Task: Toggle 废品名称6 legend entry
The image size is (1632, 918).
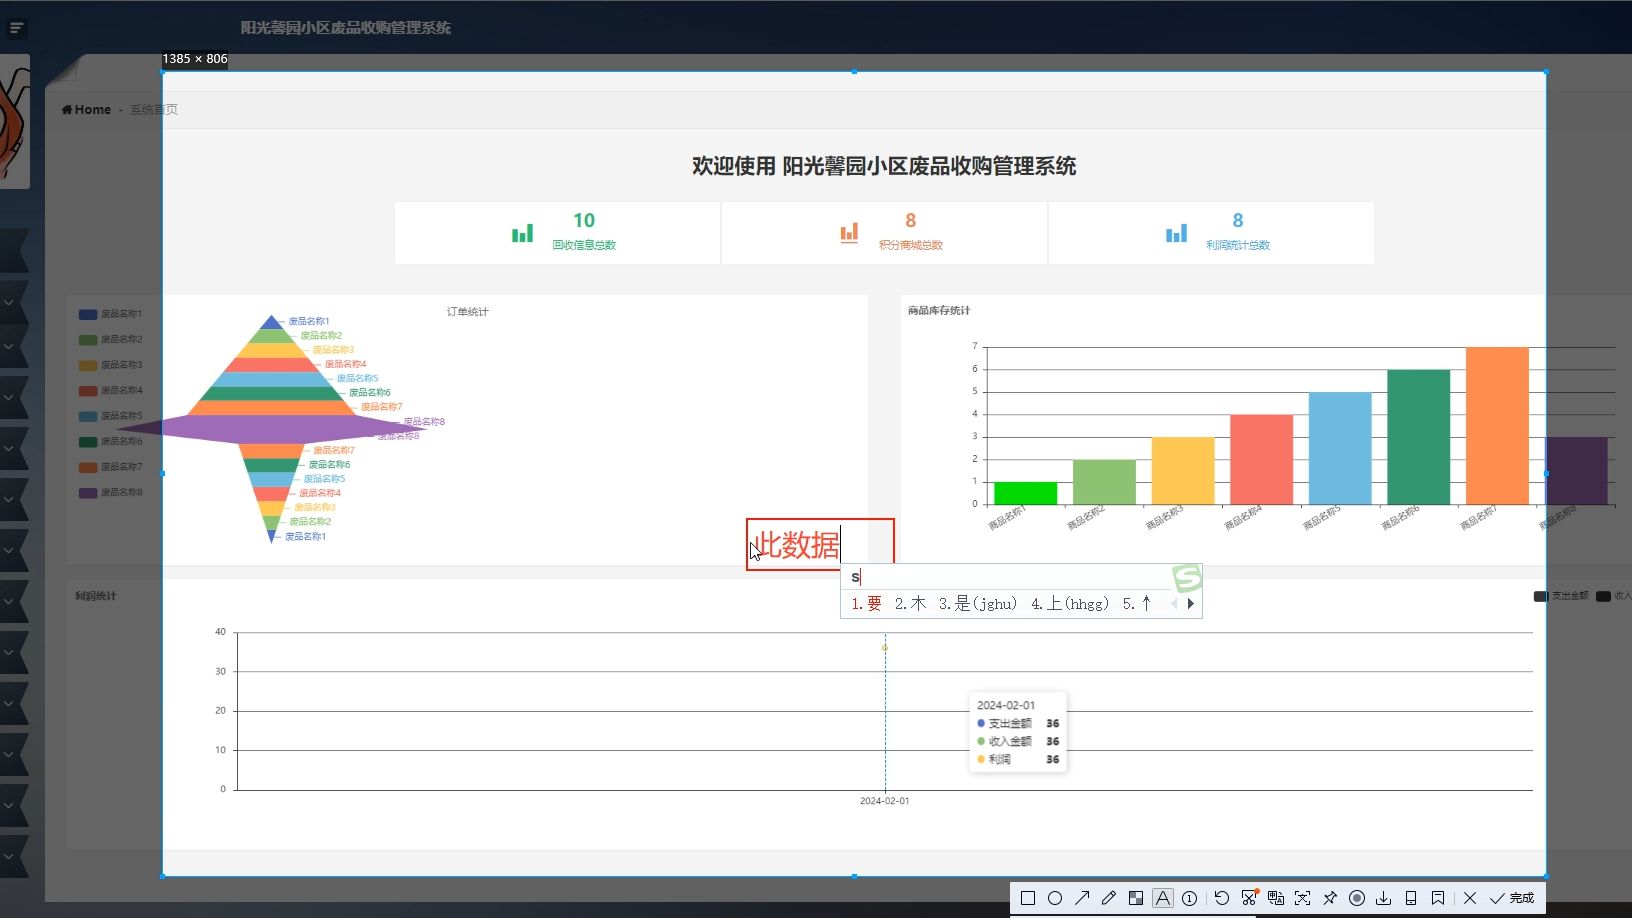Action: [110, 442]
